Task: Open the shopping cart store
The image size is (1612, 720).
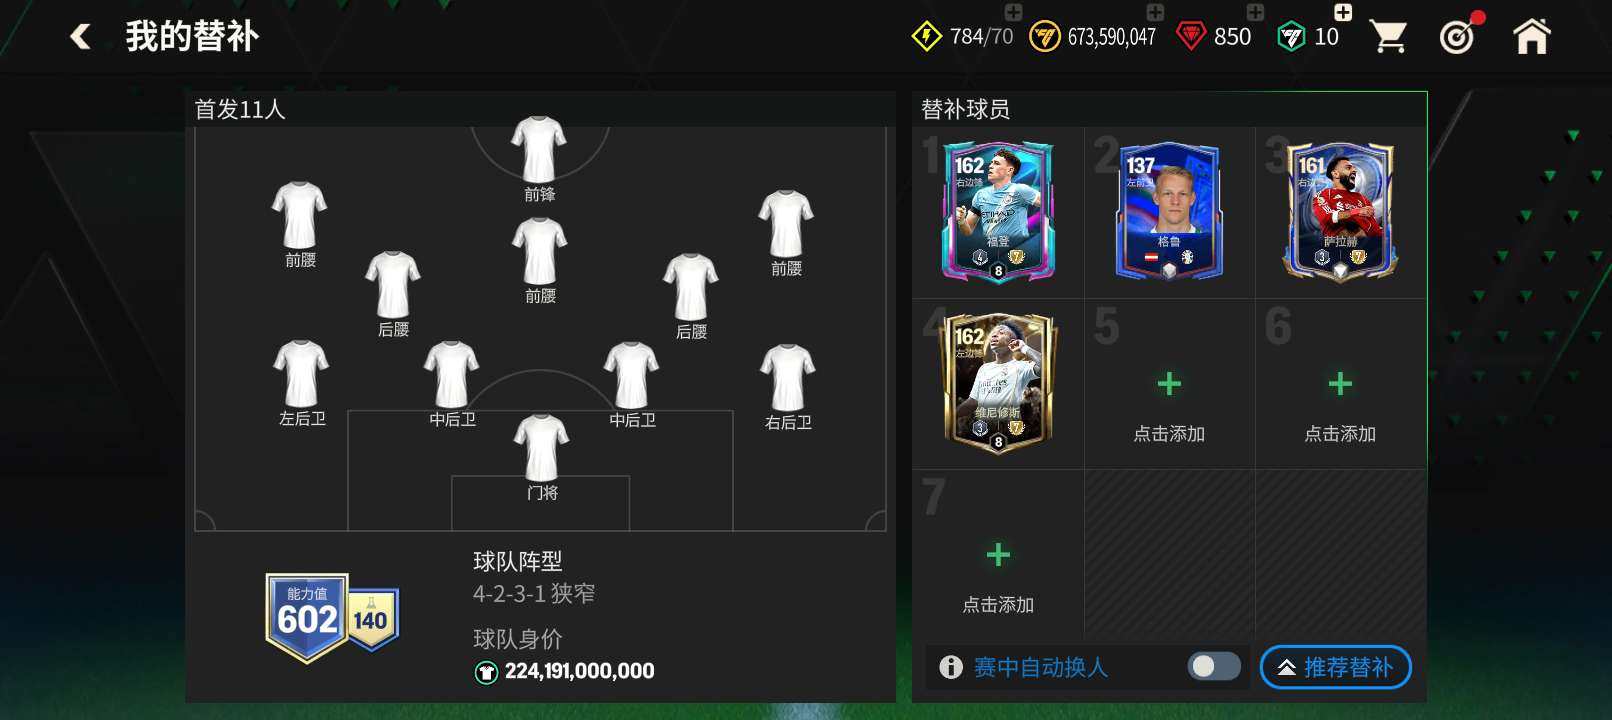Action: (x=1388, y=37)
